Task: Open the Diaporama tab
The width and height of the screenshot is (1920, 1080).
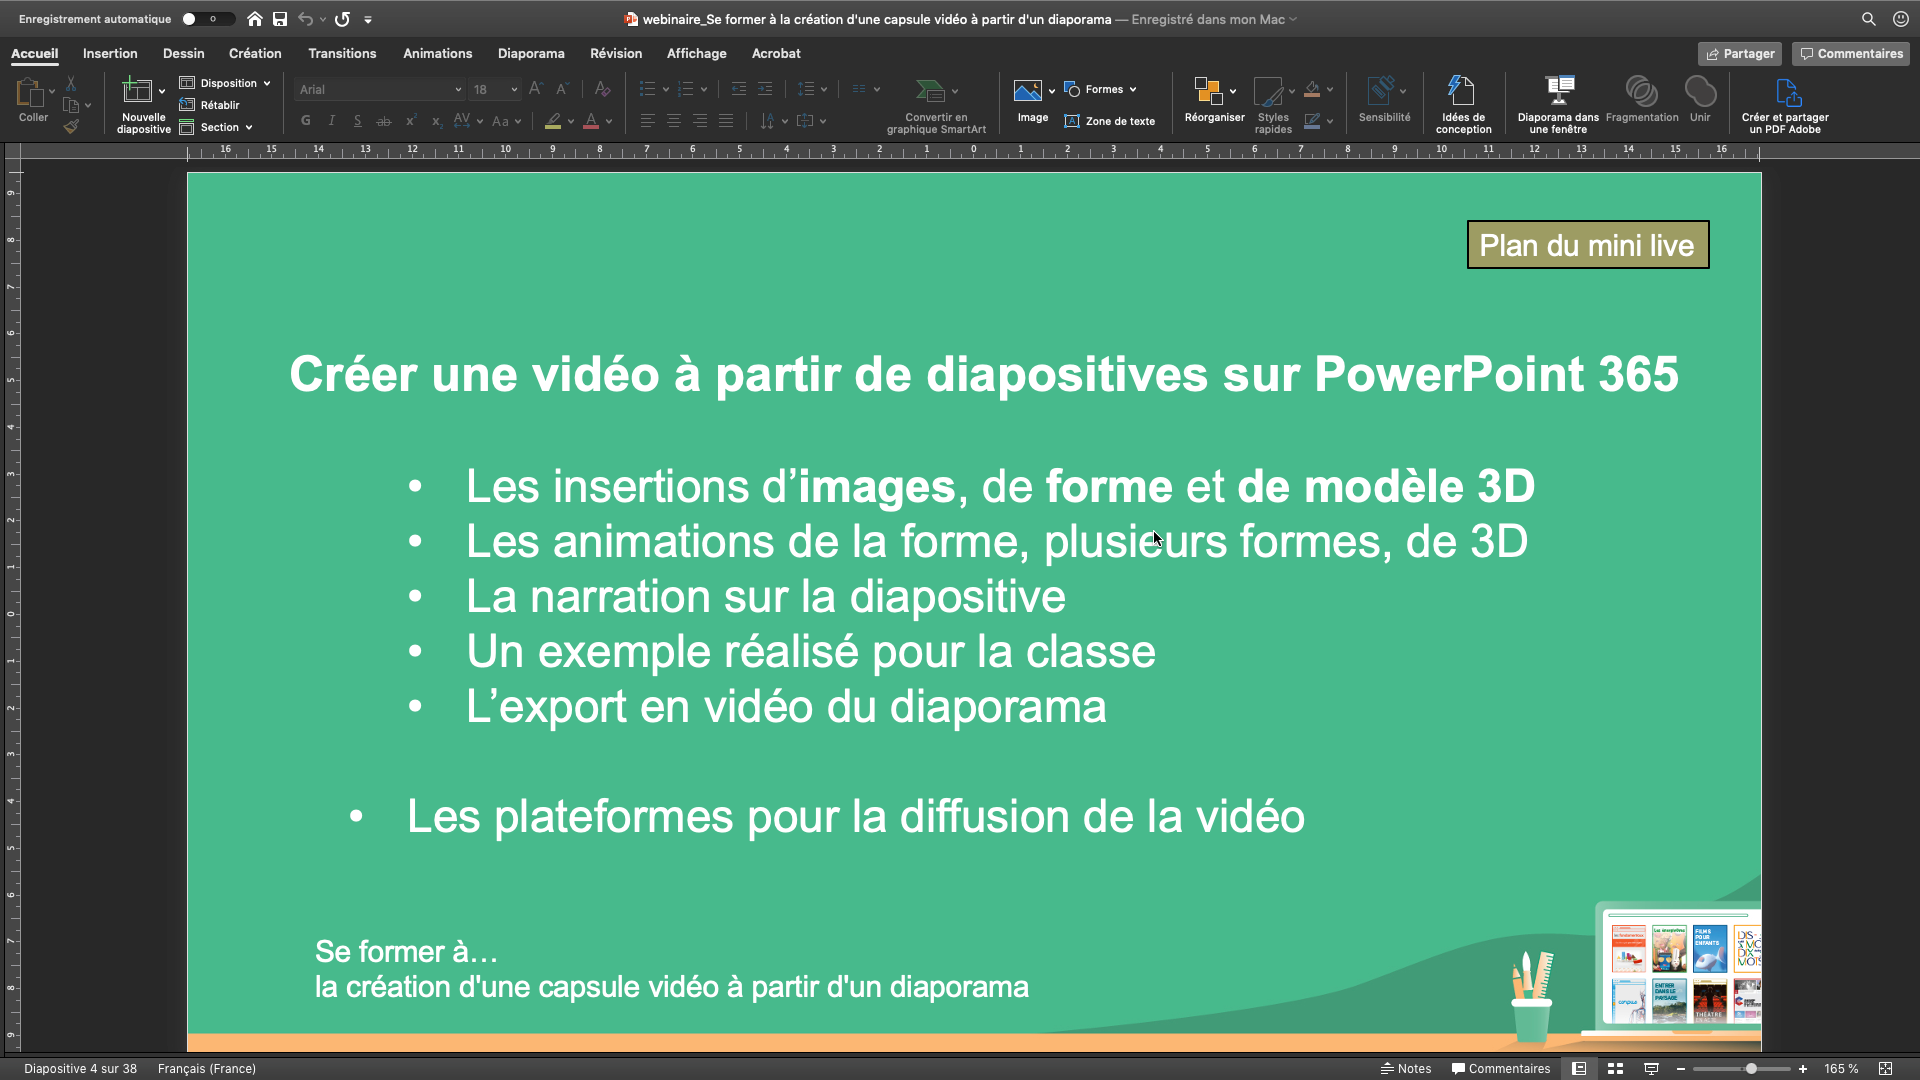Action: click(x=531, y=53)
